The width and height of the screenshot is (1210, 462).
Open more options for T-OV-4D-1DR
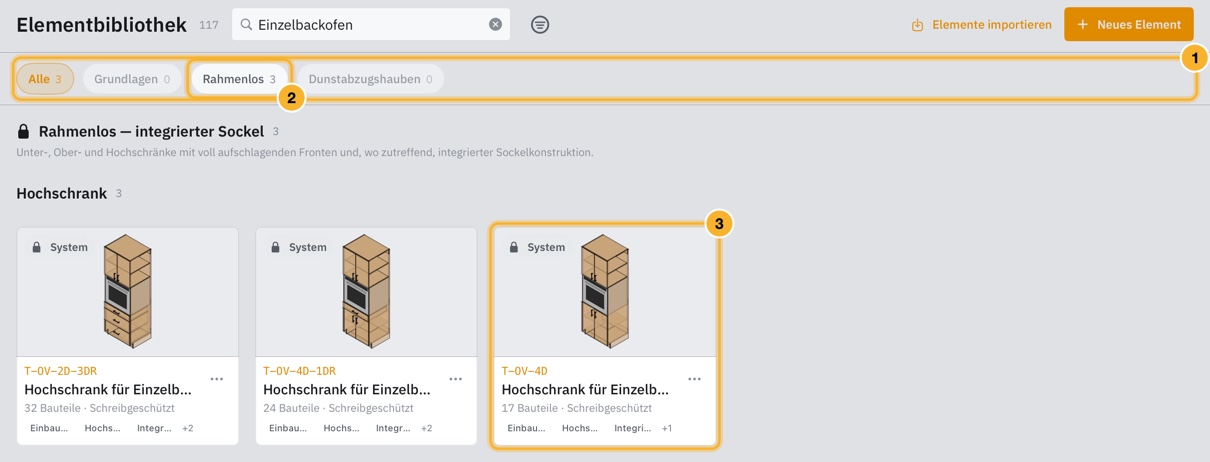(456, 379)
